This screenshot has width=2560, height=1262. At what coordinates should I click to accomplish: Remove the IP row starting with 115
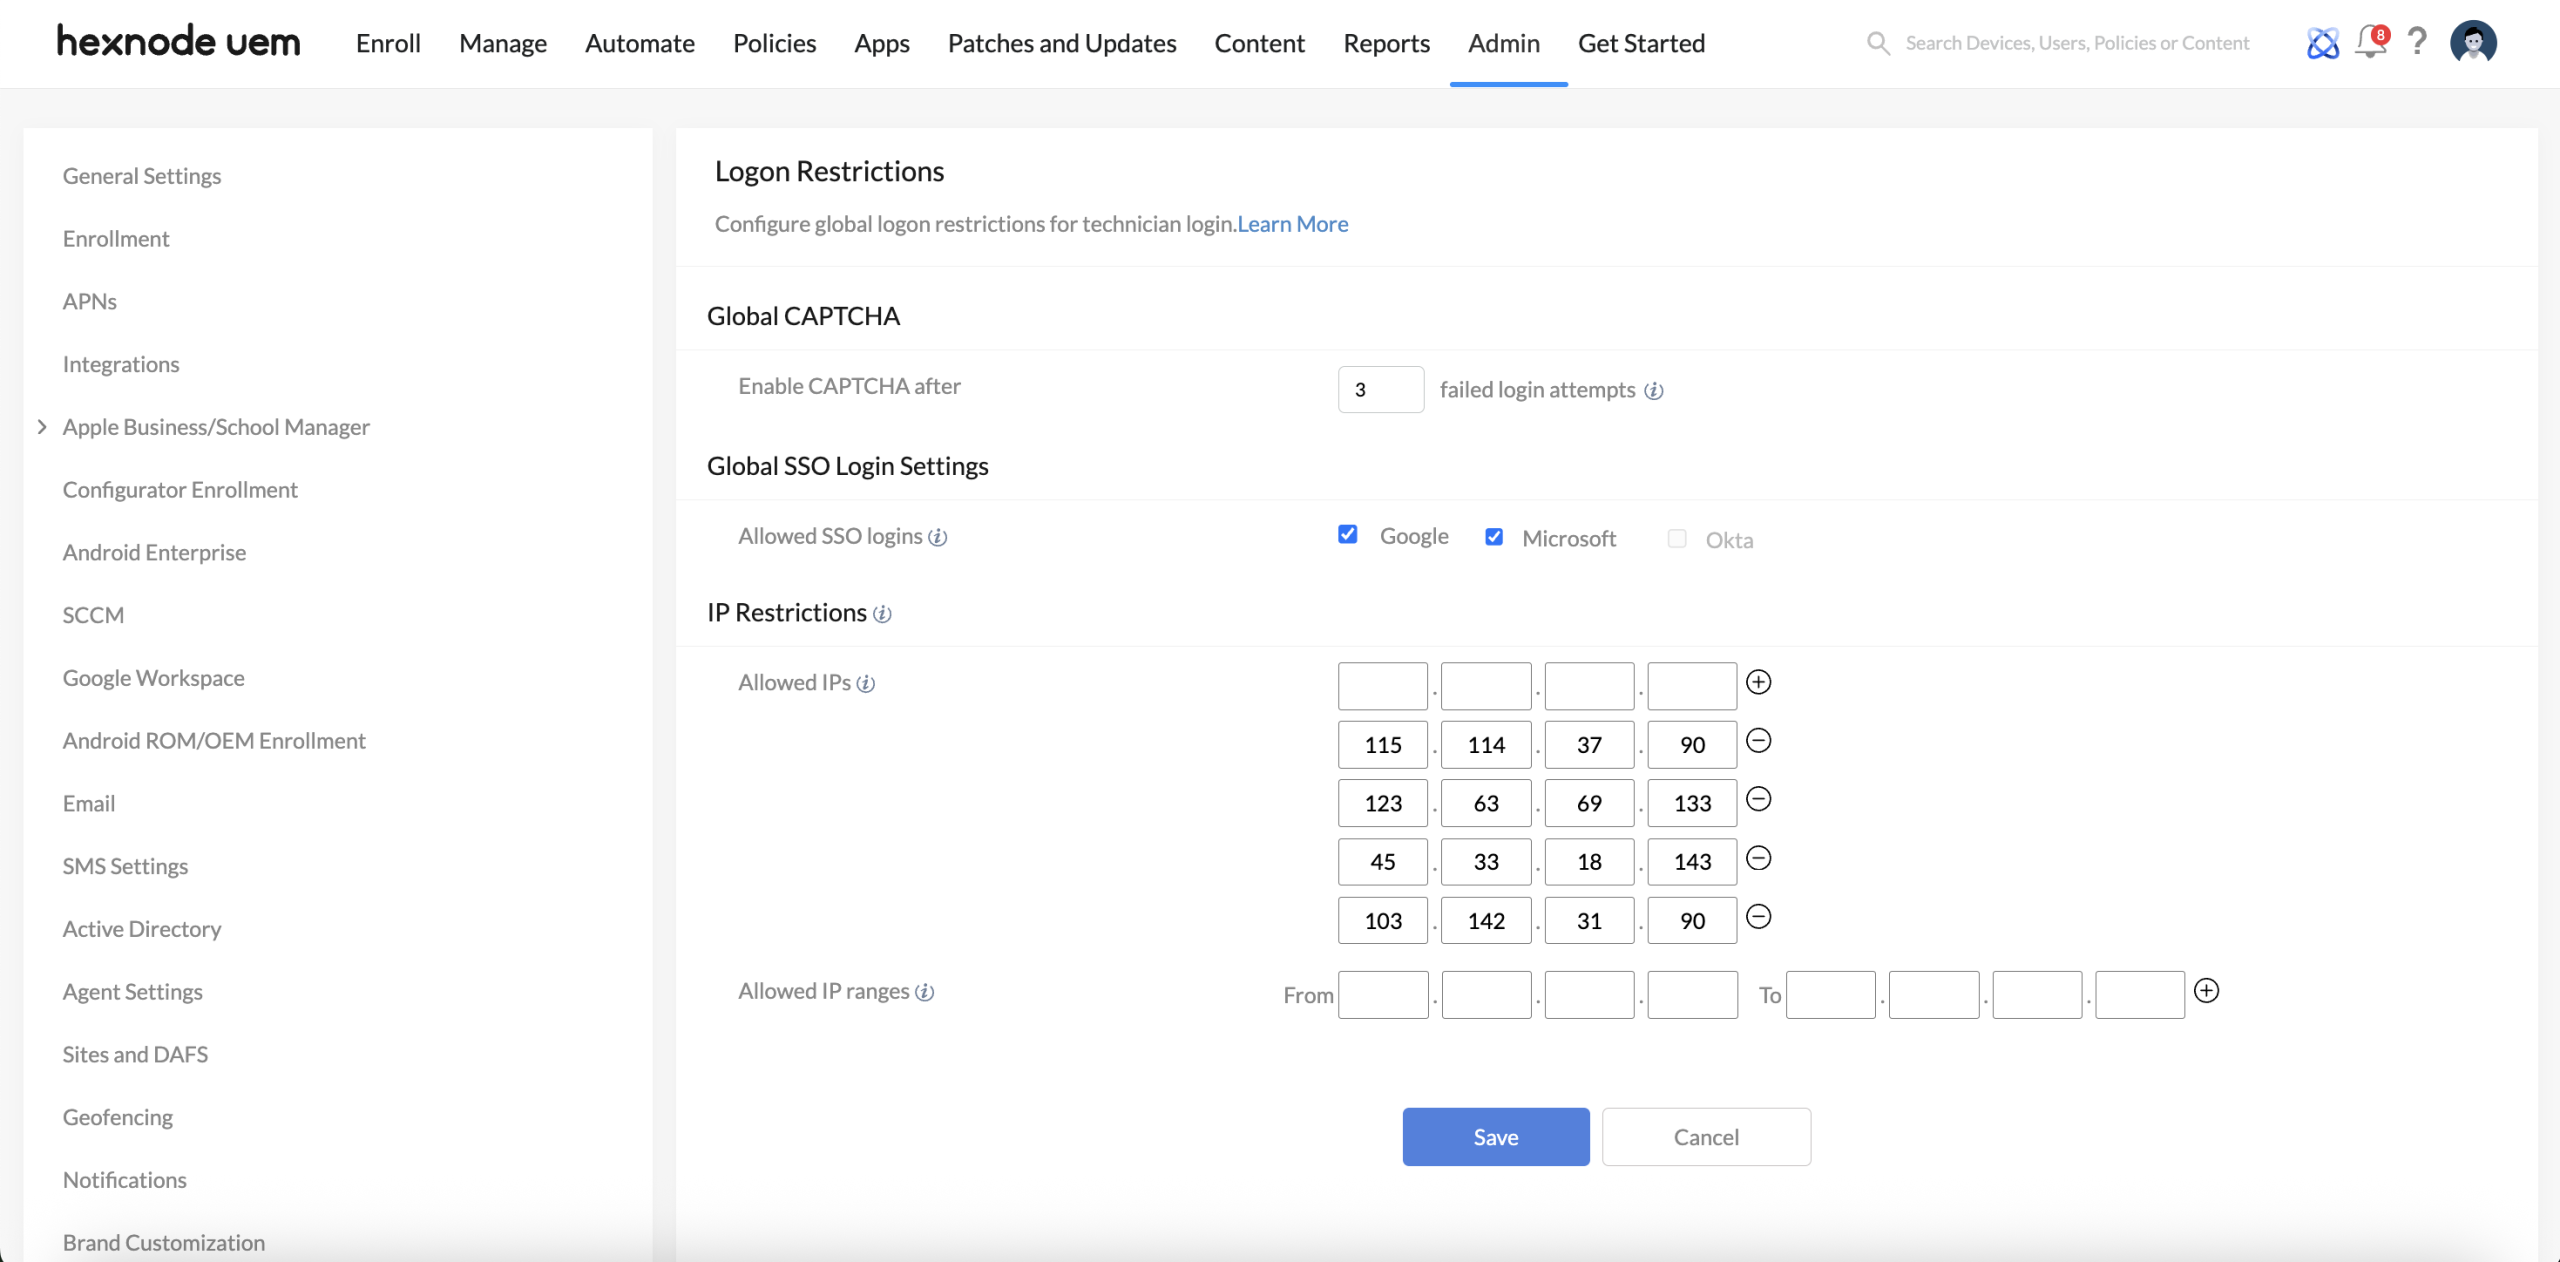[x=1759, y=741]
